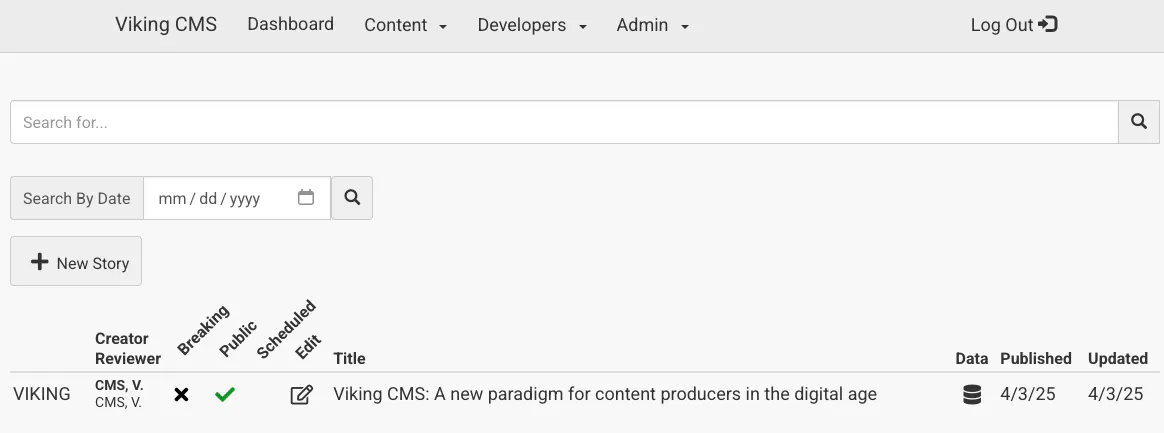Click the Published column header
The height and width of the screenshot is (433, 1164).
1035,358
